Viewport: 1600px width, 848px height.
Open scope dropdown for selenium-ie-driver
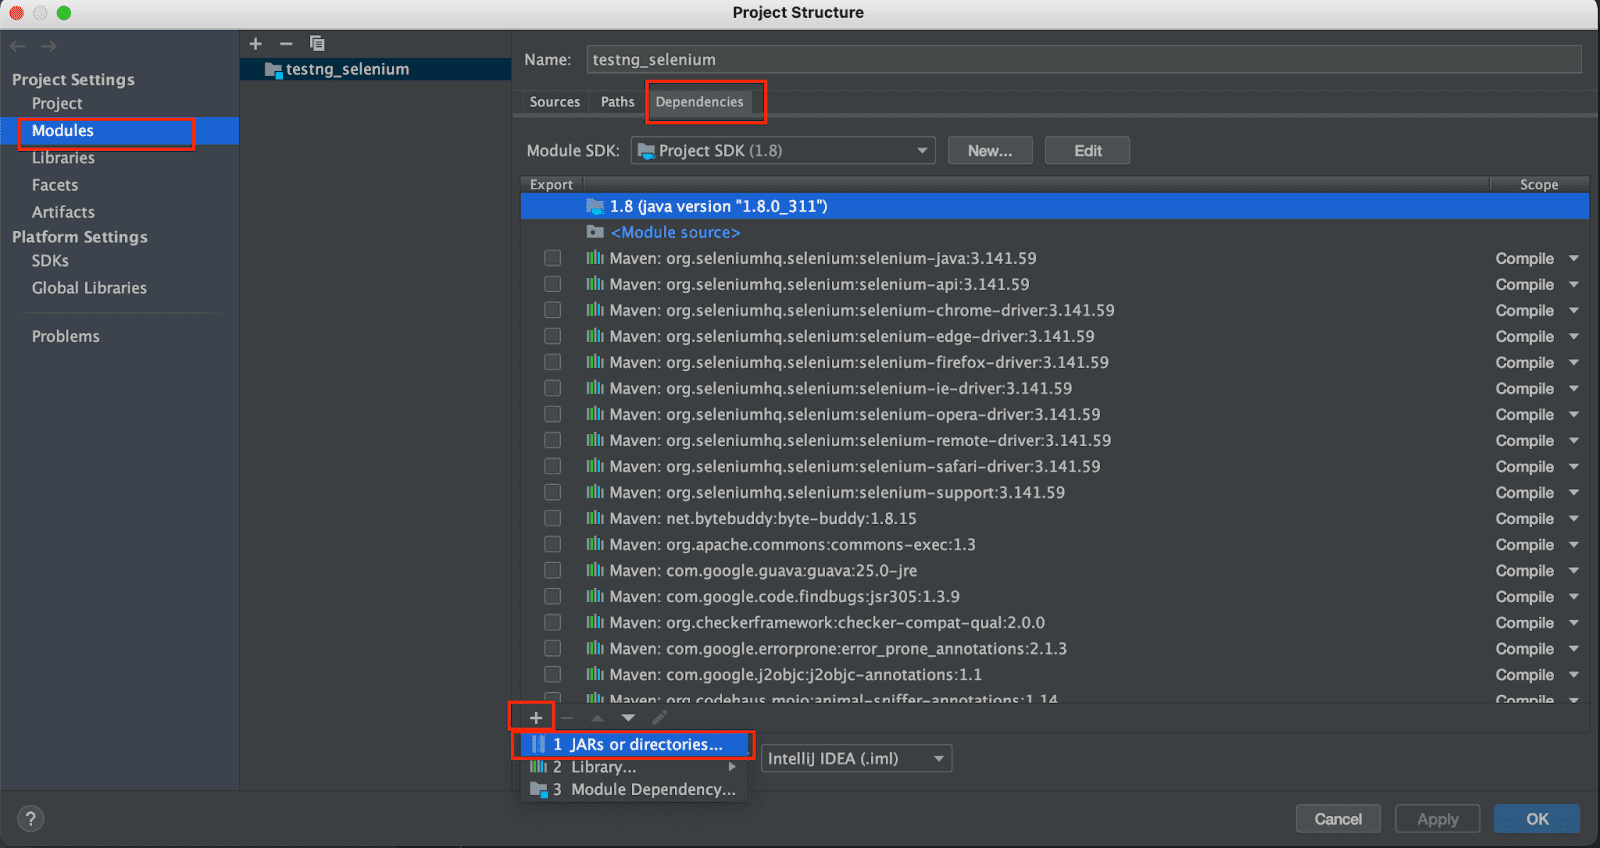click(1574, 388)
